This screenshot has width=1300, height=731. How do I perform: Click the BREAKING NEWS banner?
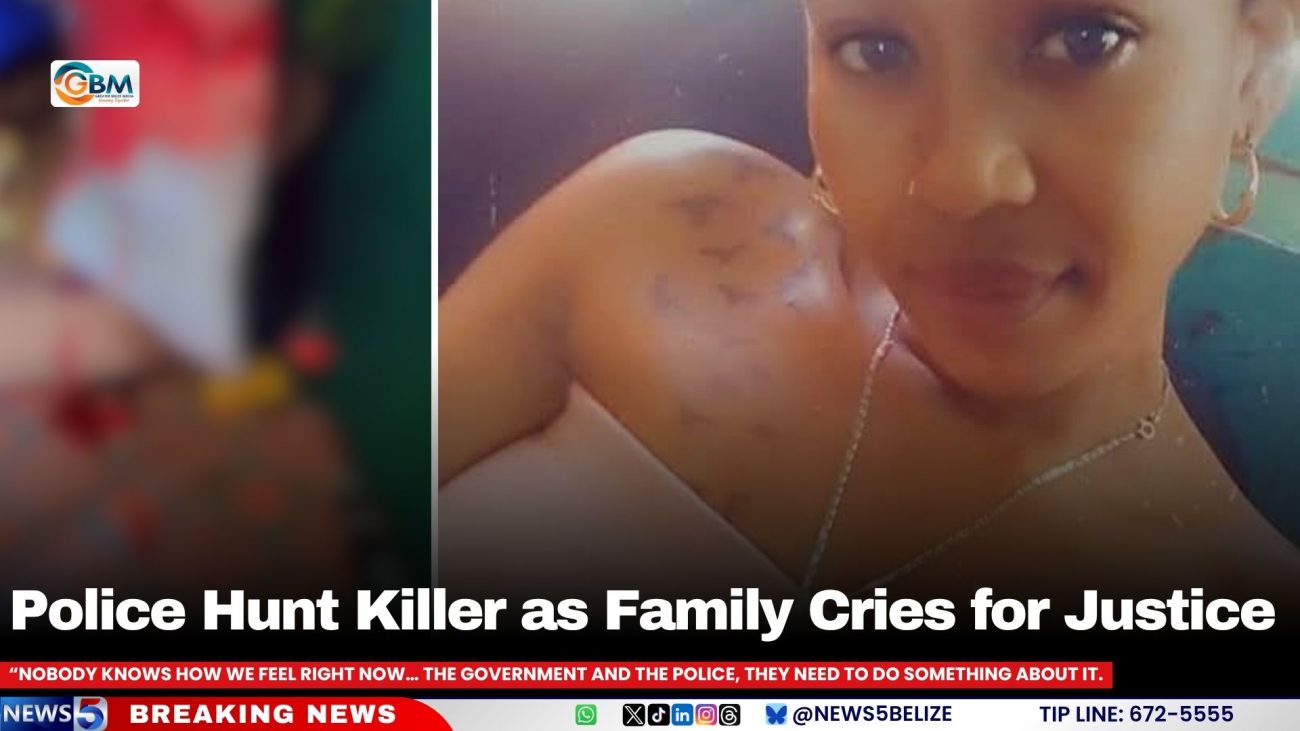[x=263, y=714]
